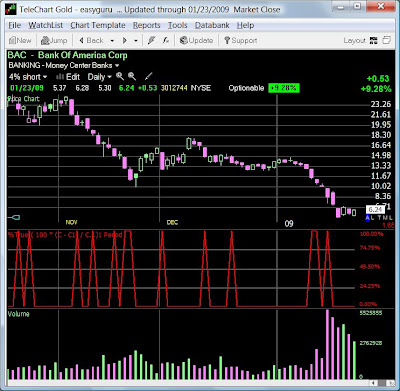Open the Chart Template menu

click(98, 25)
